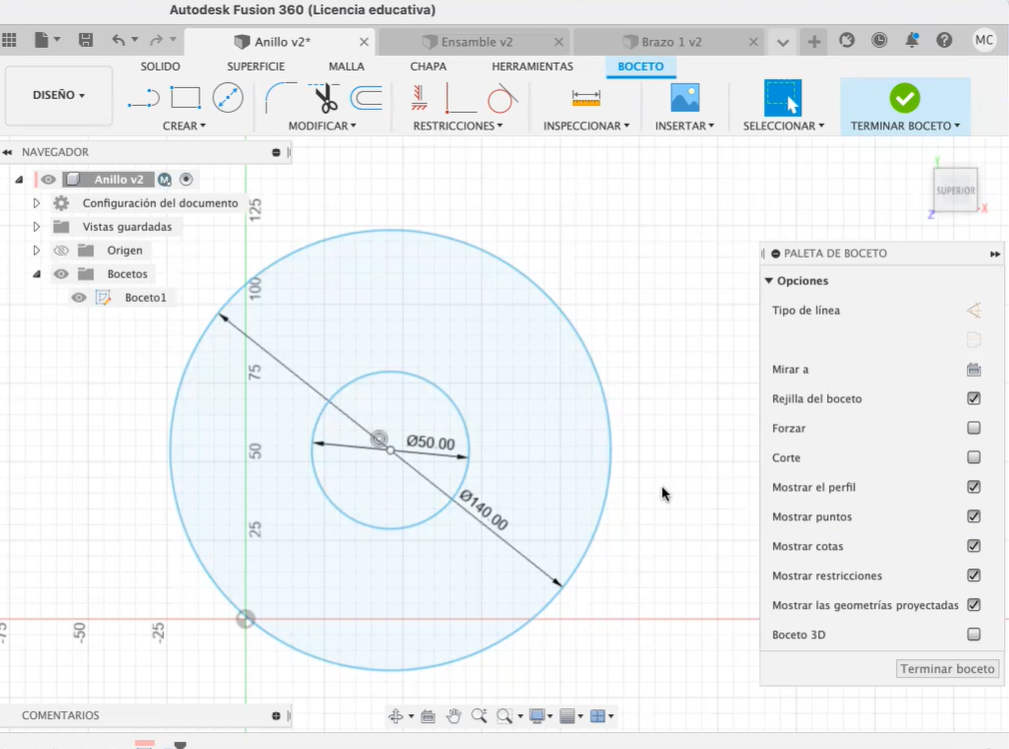Open the data panel grid icon
Viewport: 1009px width, 749px height.
click(x=9, y=40)
